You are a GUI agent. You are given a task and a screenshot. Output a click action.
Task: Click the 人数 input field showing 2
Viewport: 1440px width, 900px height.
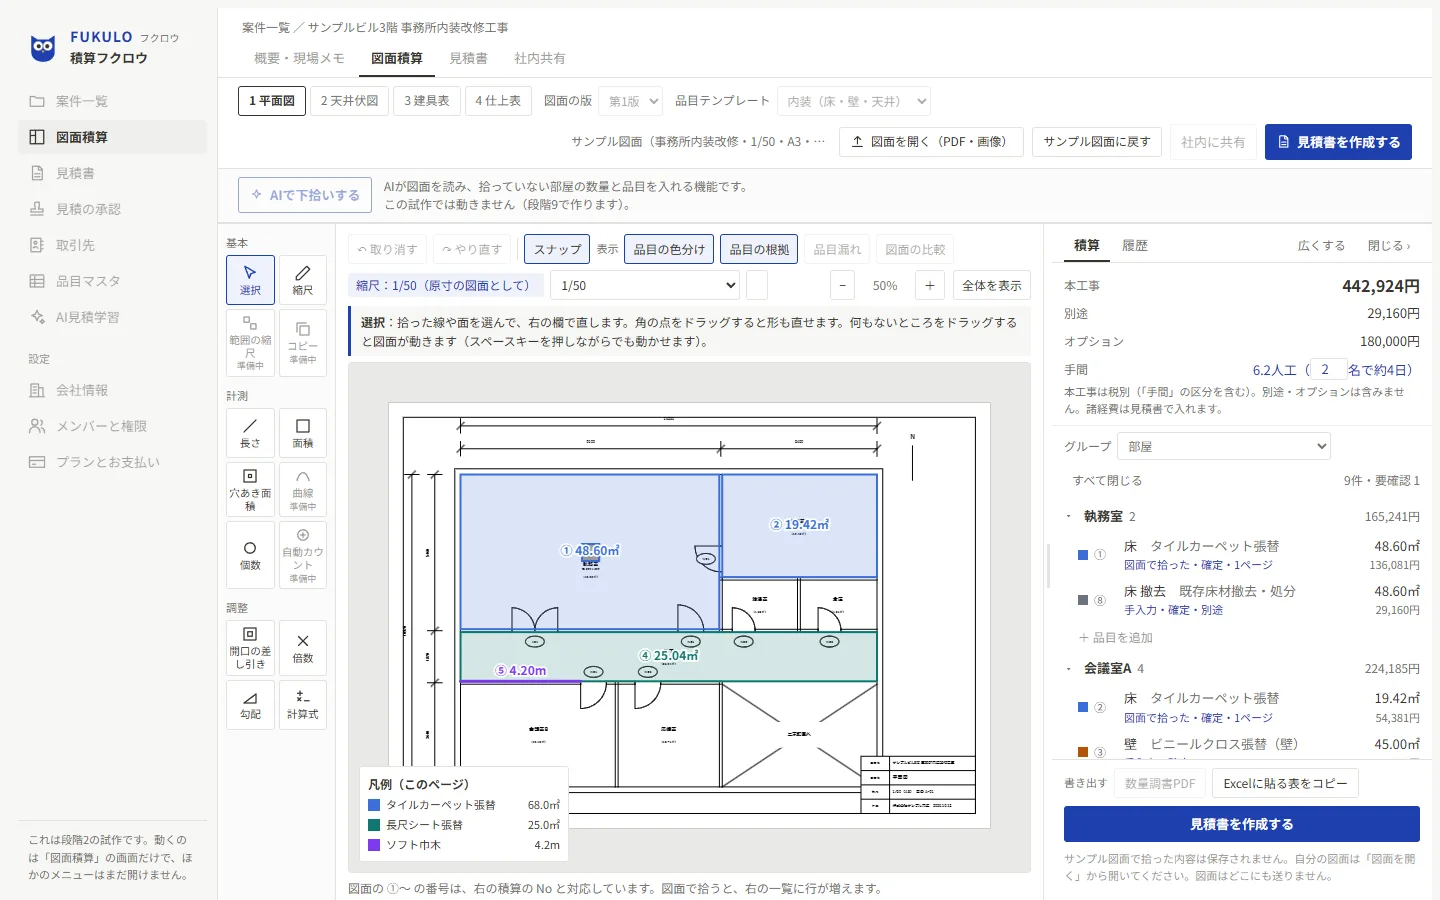[x=1328, y=369]
